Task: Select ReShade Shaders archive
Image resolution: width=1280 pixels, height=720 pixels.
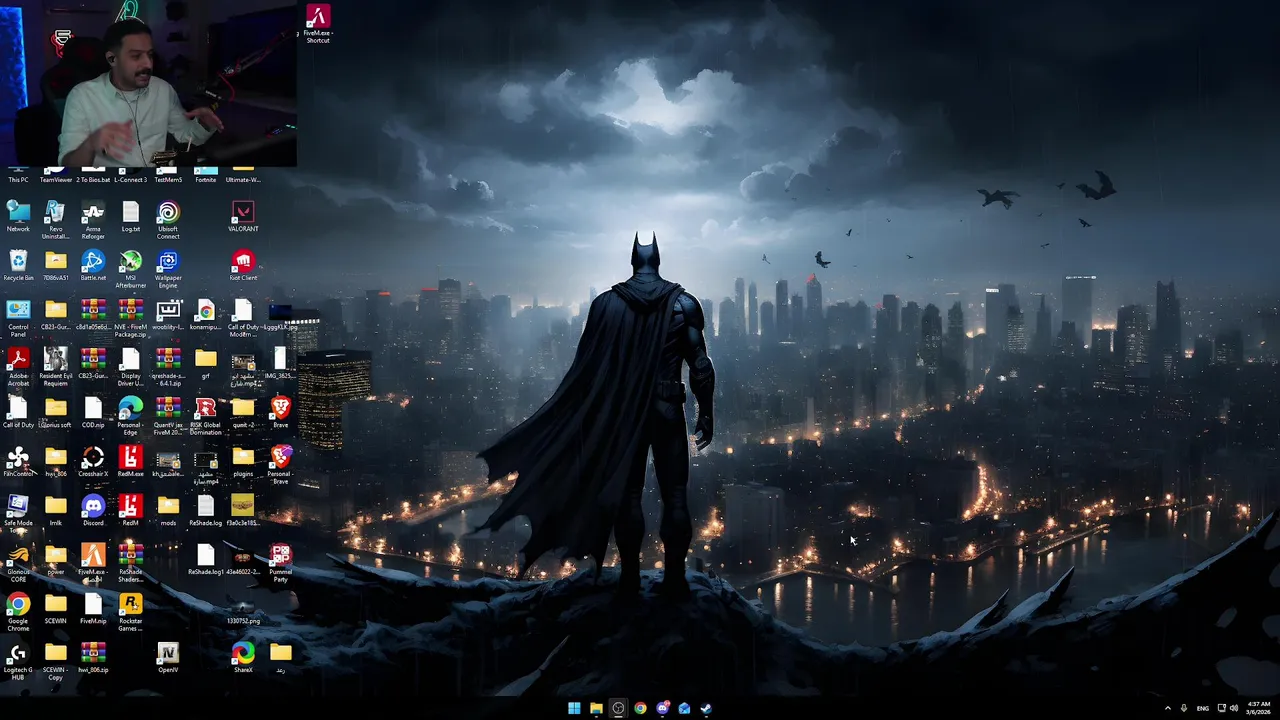Action: pos(131,563)
